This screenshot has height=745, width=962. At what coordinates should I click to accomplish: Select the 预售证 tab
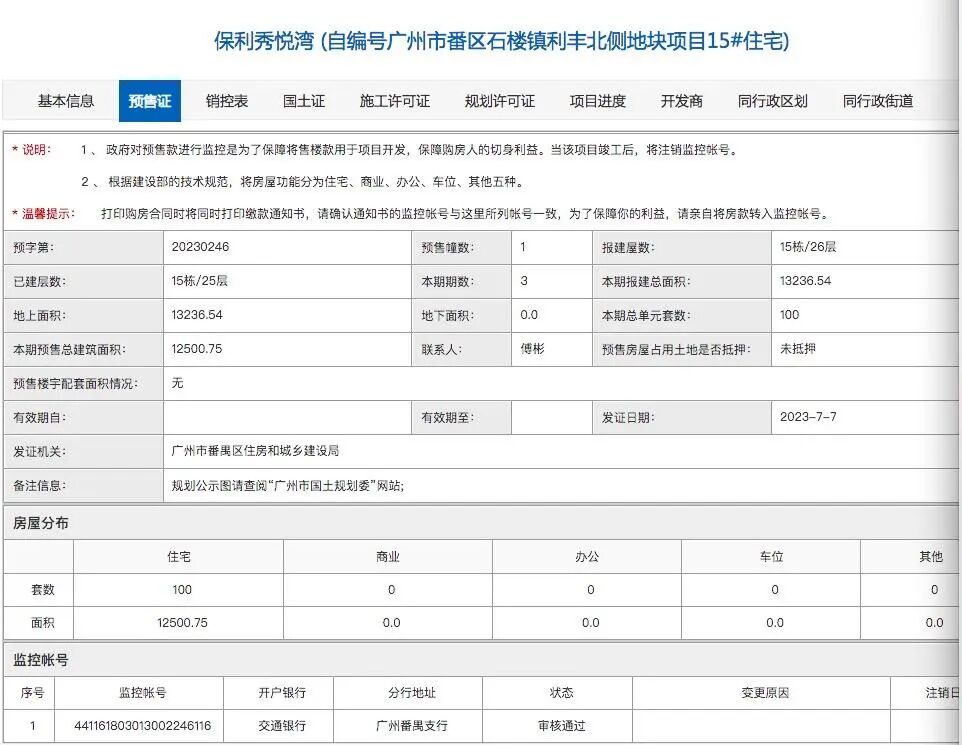click(x=150, y=100)
